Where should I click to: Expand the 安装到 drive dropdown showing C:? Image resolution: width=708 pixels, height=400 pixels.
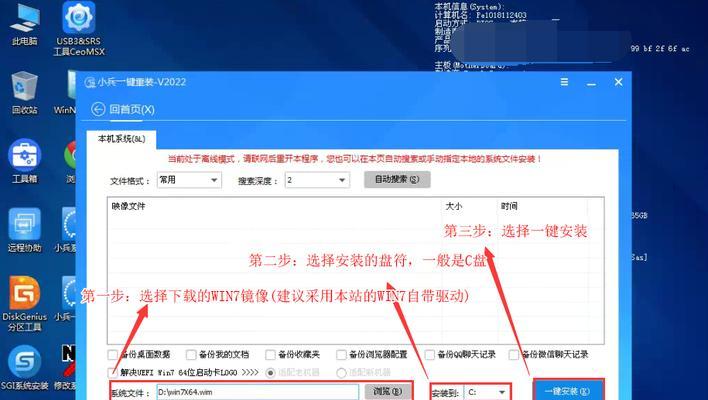click(488, 392)
